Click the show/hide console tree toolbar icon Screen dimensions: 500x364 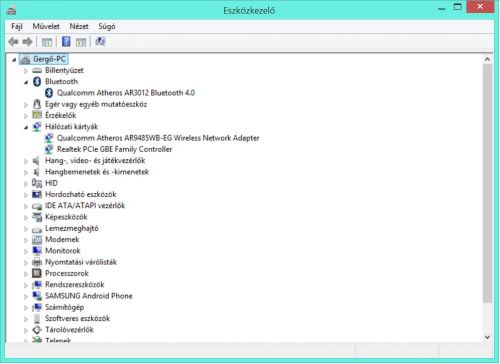point(47,42)
